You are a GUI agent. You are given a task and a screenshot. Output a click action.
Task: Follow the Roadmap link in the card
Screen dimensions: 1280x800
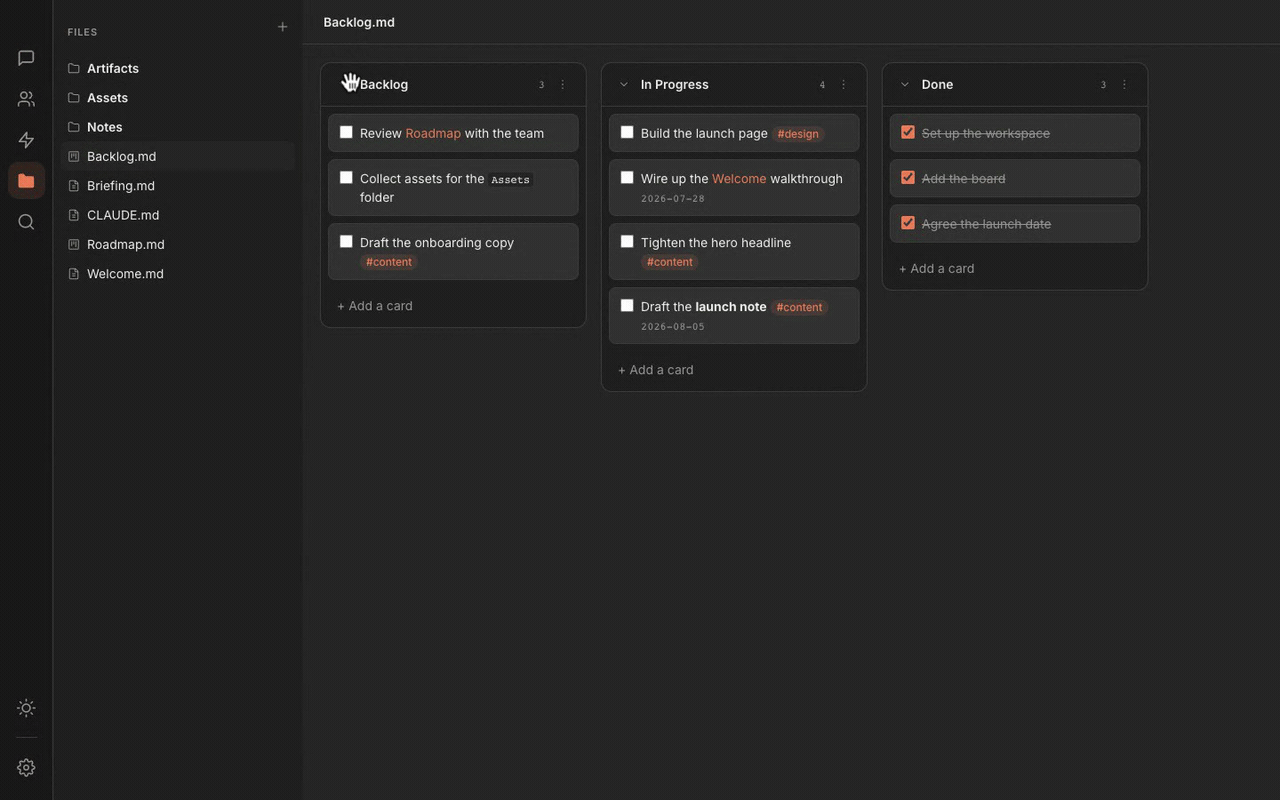[x=433, y=133]
